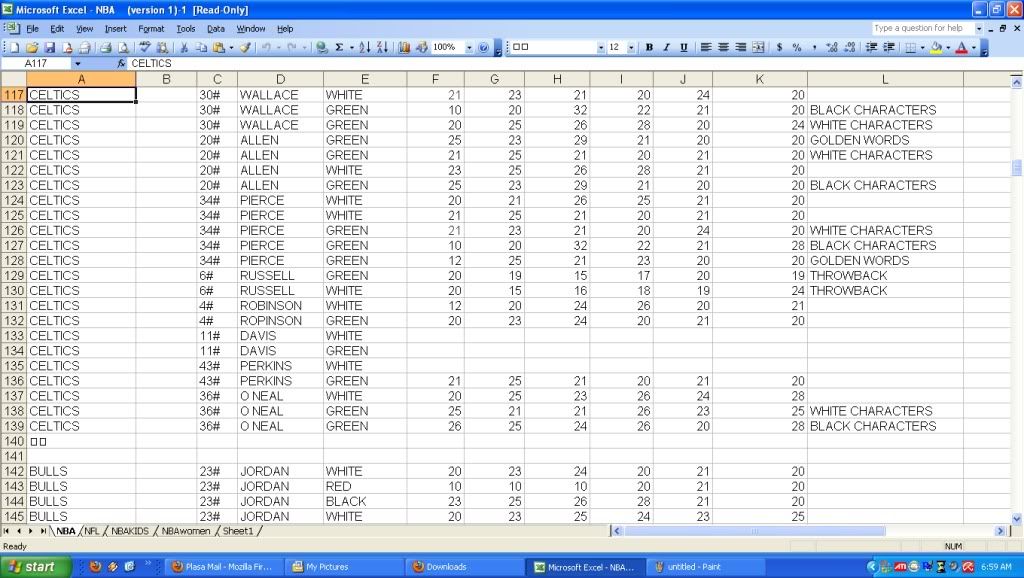Screen dimensions: 1024x578
Task: Toggle bold formatting
Action: click(x=649, y=47)
